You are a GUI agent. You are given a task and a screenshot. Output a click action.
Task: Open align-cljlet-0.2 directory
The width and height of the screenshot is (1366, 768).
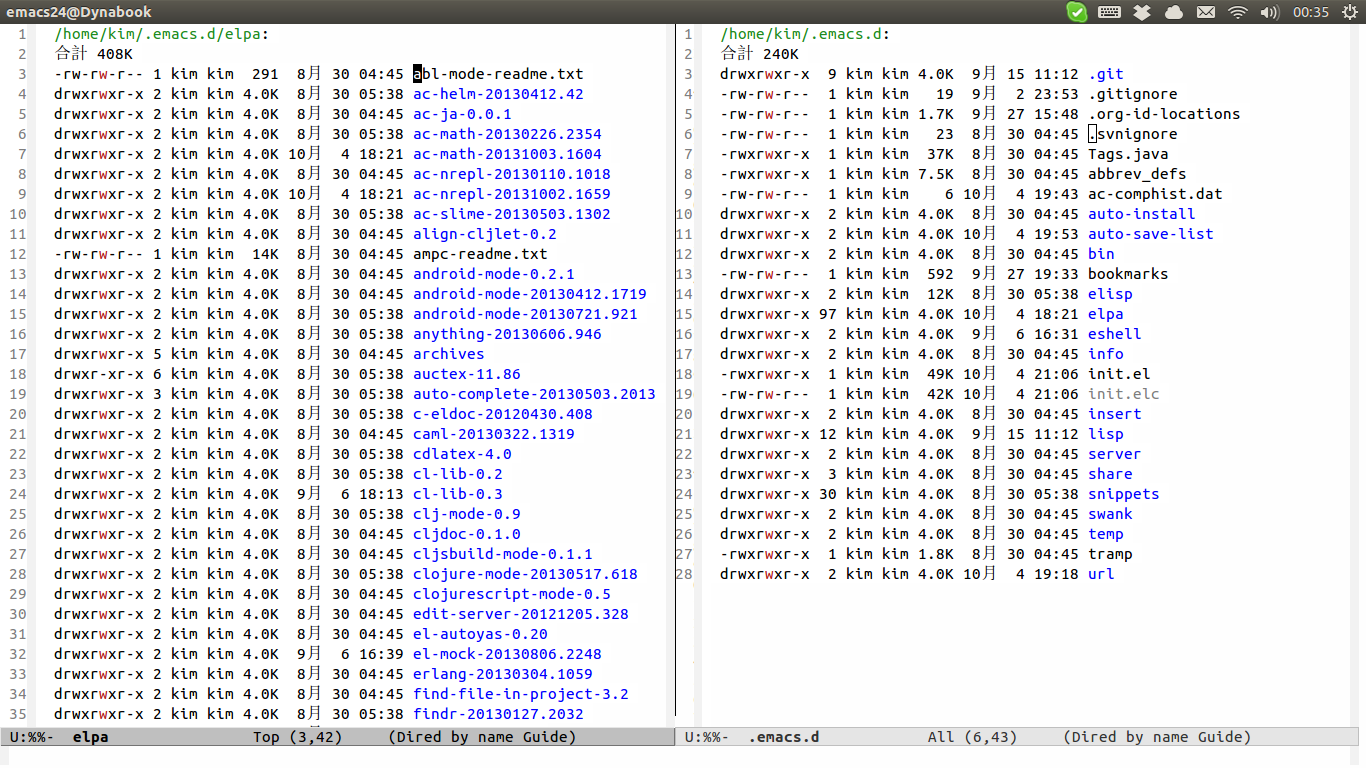point(485,234)
